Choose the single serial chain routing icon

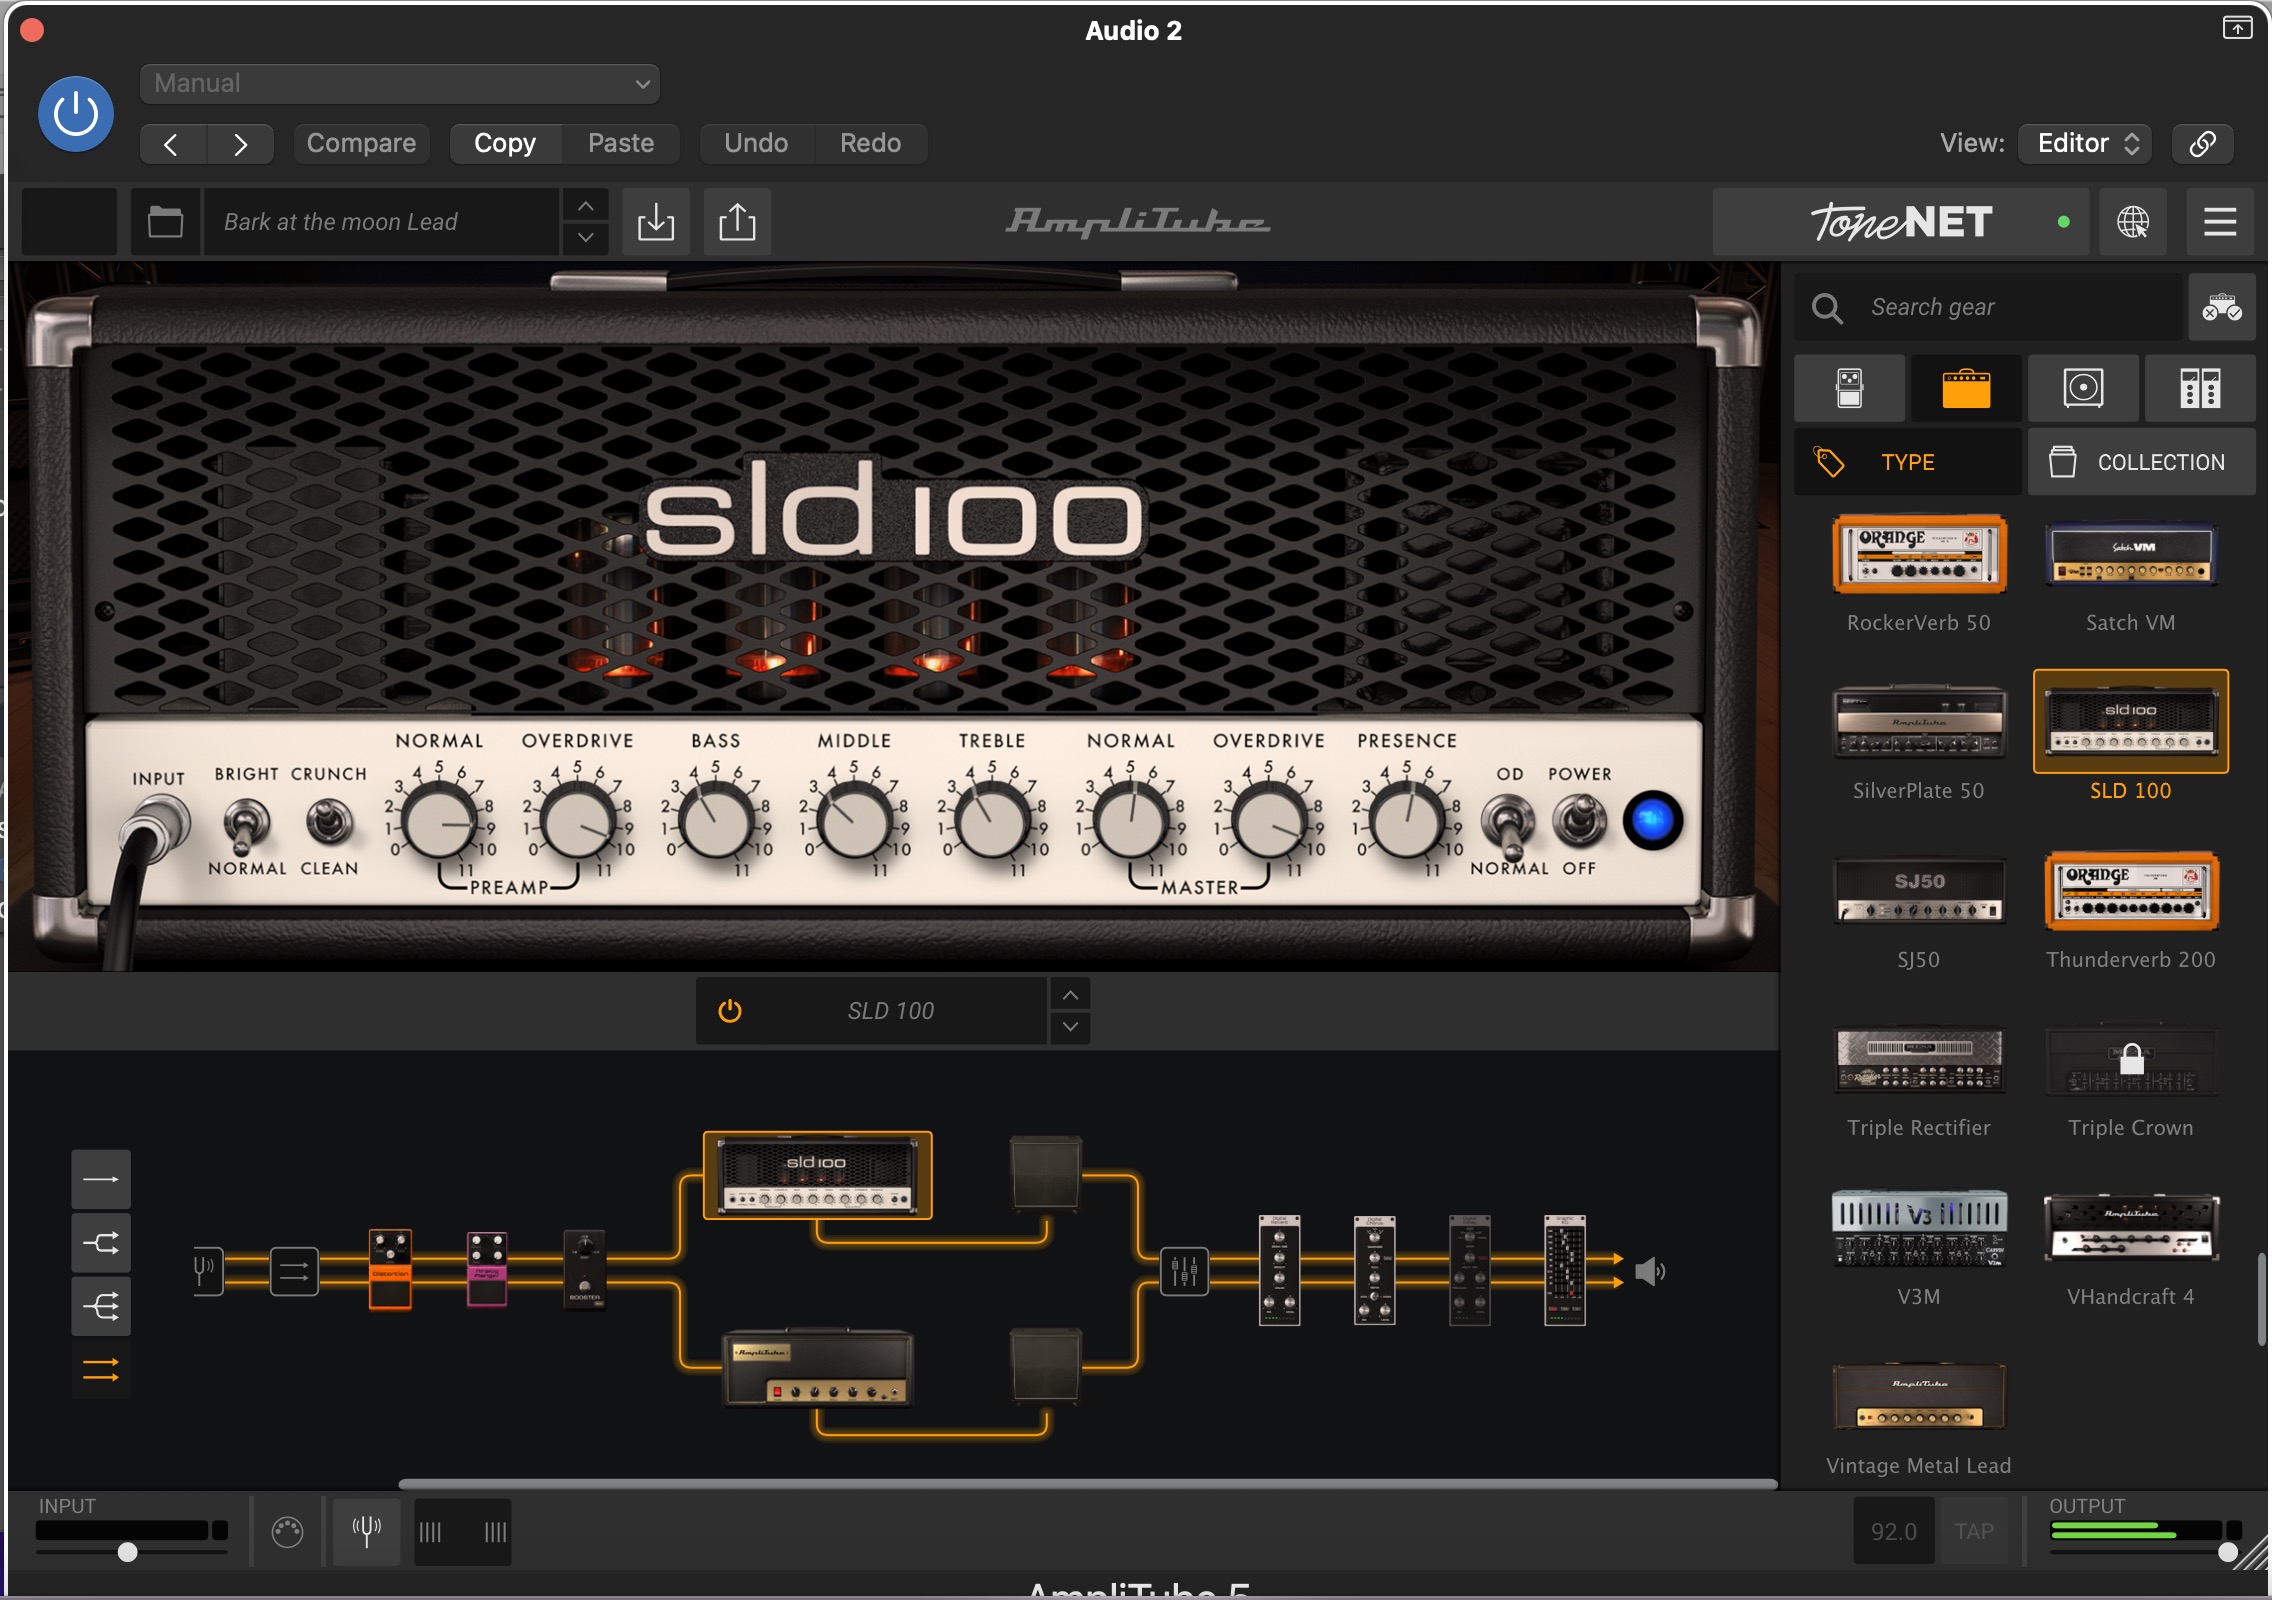point(101,1180)
